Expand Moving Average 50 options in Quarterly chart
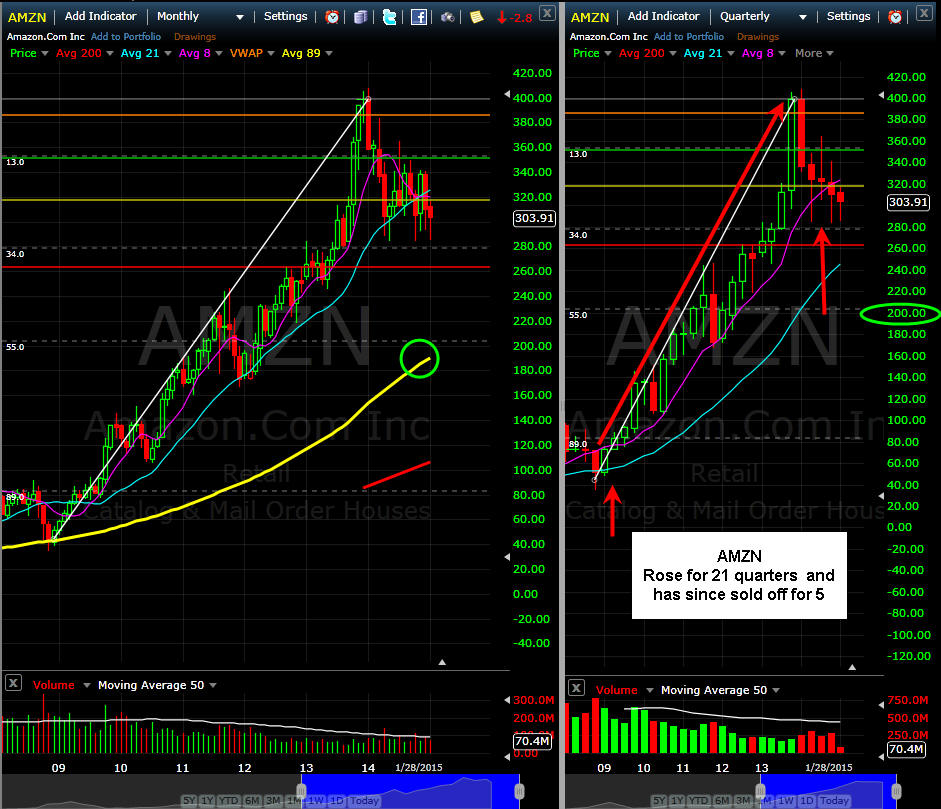Screen dimensions: 941x809 coord(776,690)
